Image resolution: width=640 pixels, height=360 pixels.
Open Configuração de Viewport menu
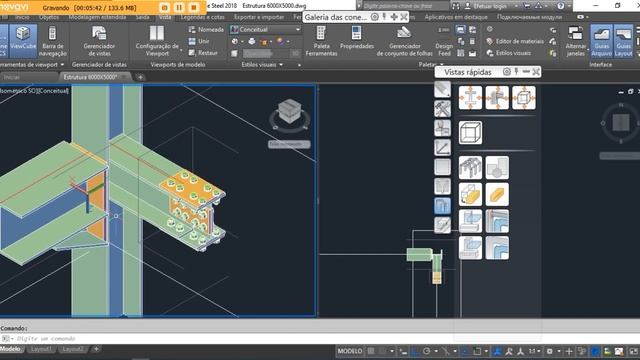click(x=157, y=41)
